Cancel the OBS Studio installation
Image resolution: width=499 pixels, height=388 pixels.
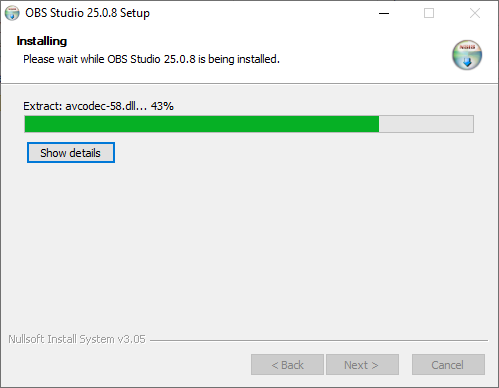click(448, 365)
